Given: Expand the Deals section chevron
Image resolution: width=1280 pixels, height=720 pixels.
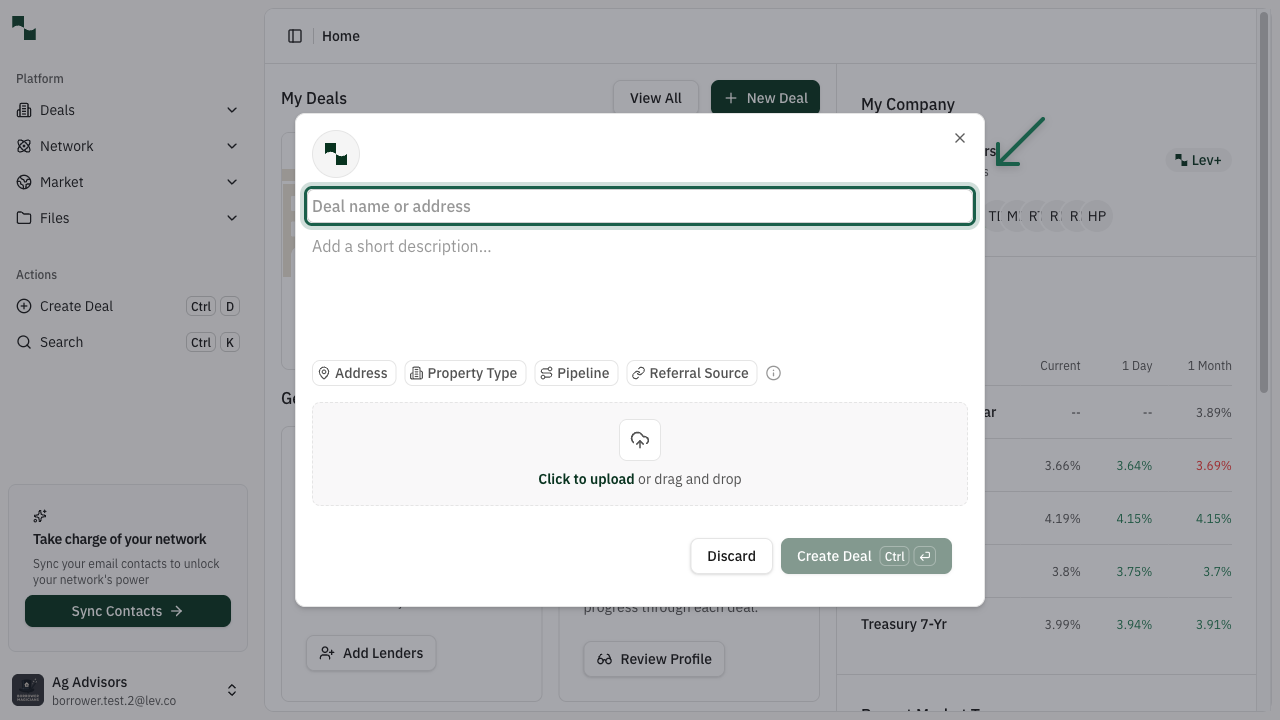Looking at the screenshot, I should (x=232, y=110).
